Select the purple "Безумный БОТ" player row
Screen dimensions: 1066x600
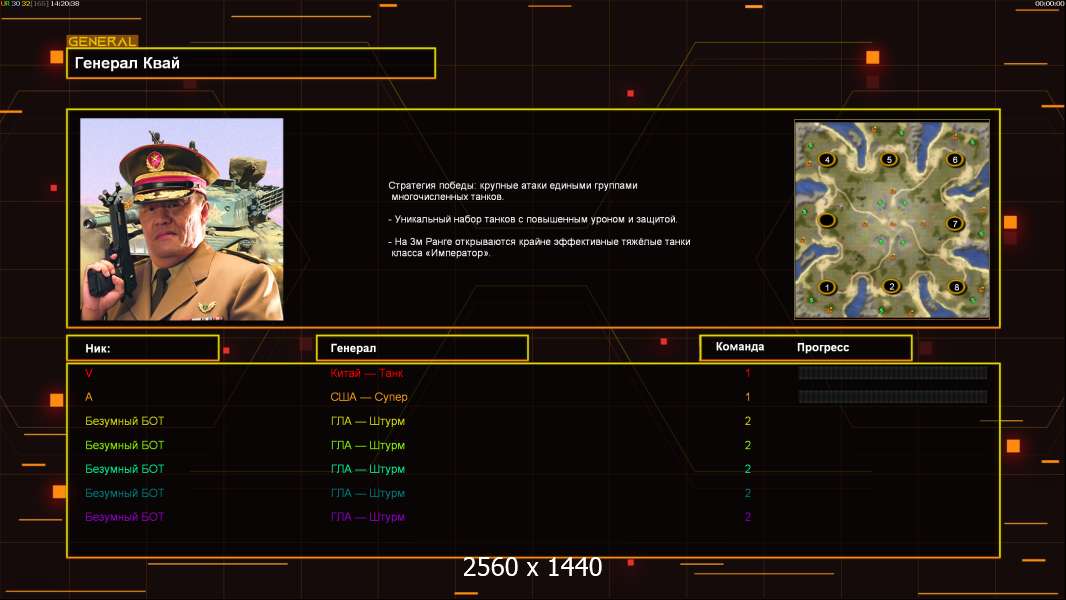tap(124, 517)
